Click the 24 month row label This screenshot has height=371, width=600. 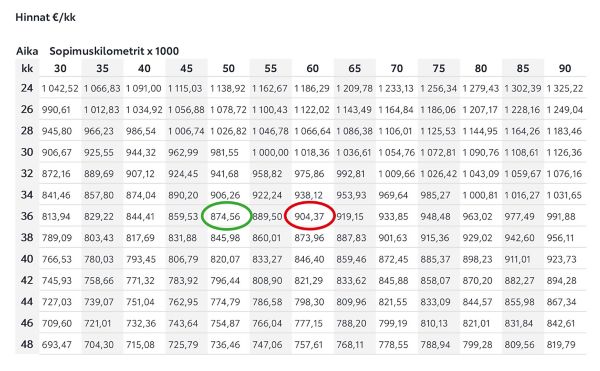pos(27,88)
